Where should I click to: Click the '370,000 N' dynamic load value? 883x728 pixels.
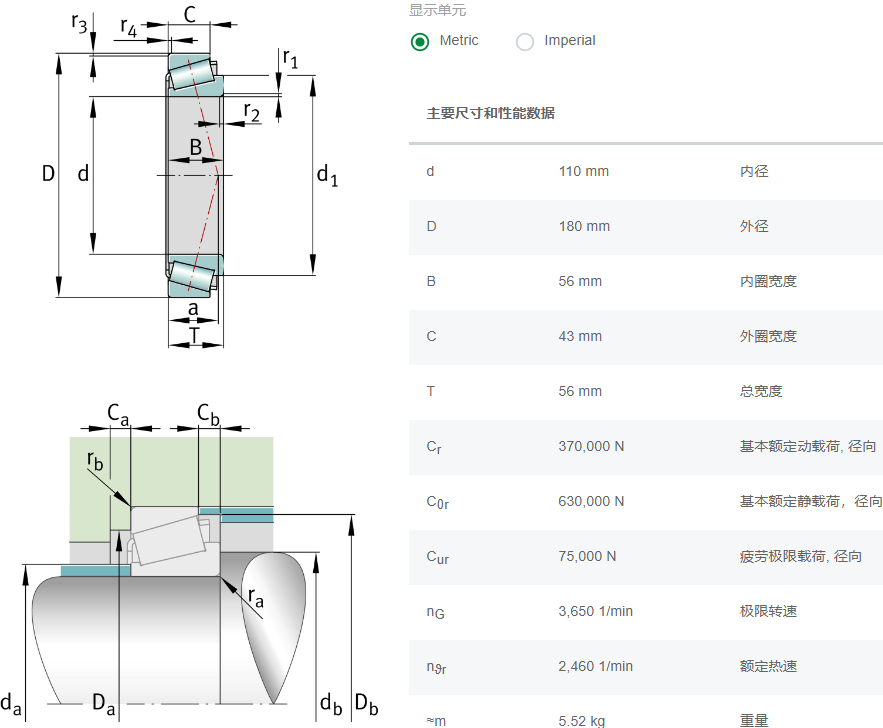pyautogui.click(x=591, y=446)
